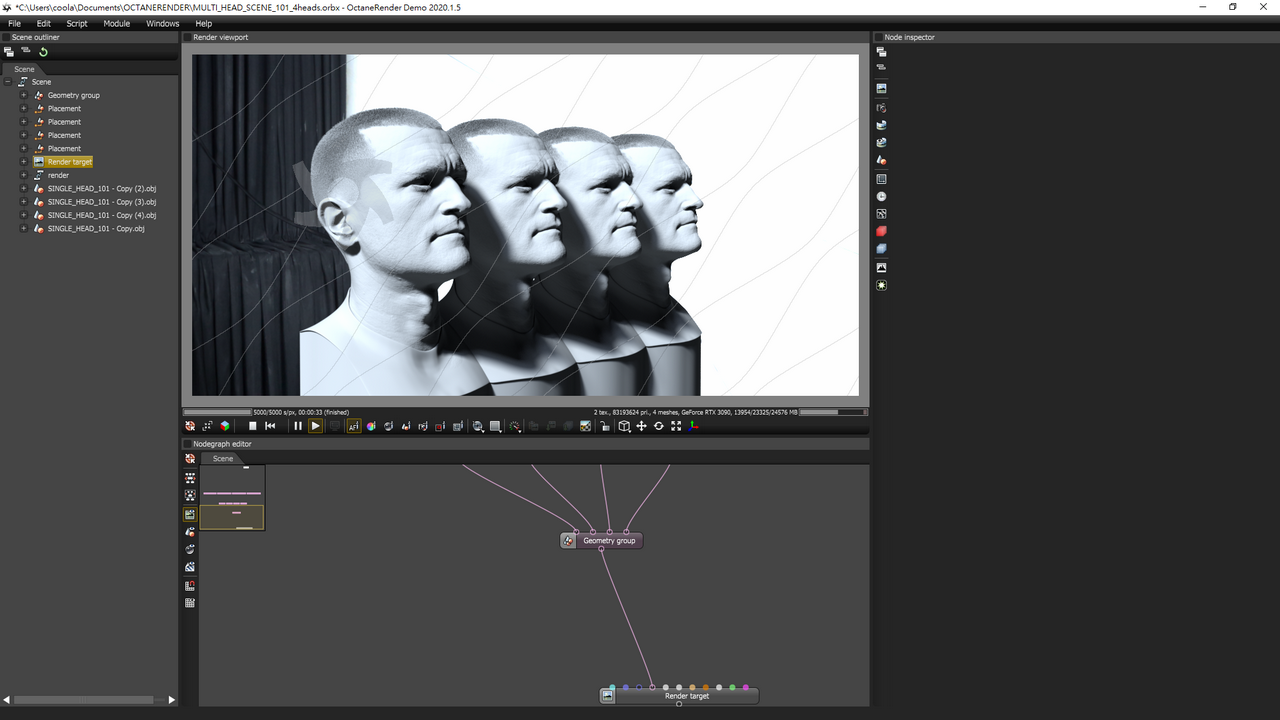
Task: Click the RGB cube icon in viewport toolbar
Action: 225,426
